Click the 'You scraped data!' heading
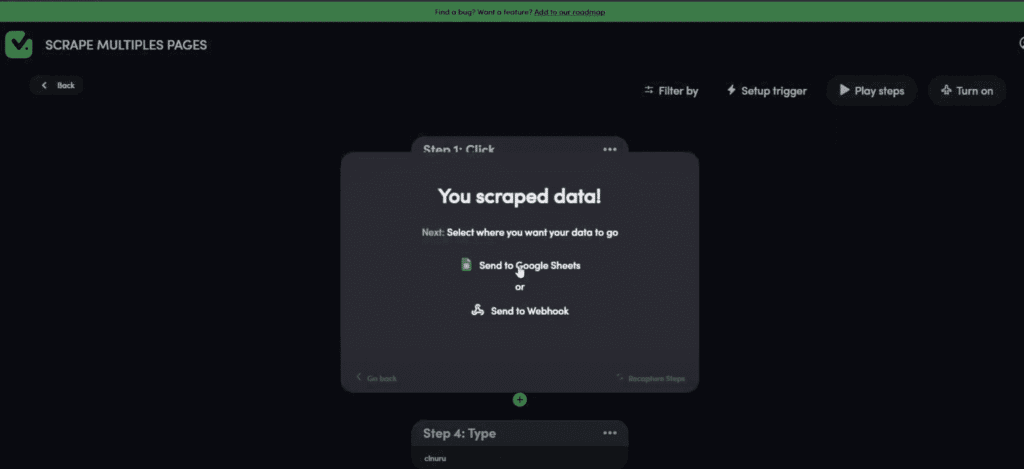Image resolution: width=1024 pixels, height=469 pixels. pyautogui.click(x=519, y=197)
